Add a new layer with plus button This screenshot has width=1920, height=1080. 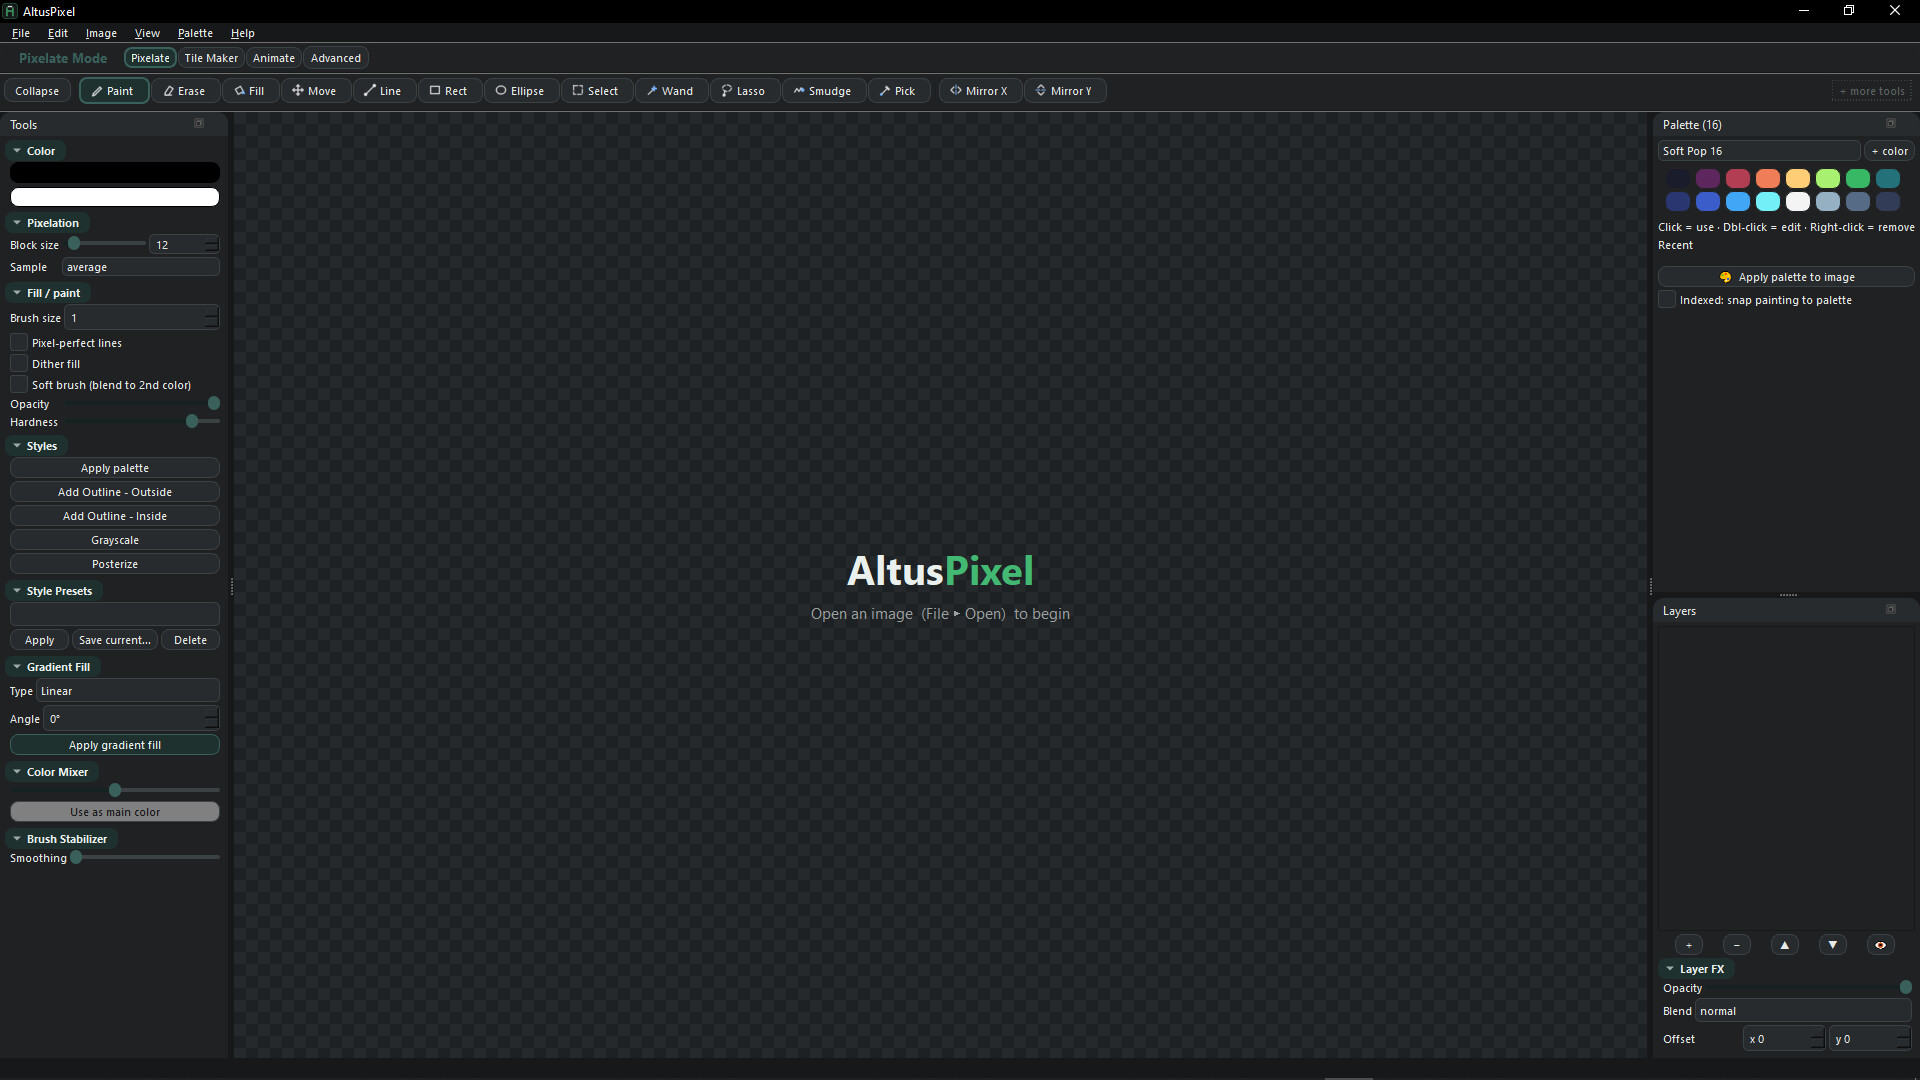coord(1689,945)
